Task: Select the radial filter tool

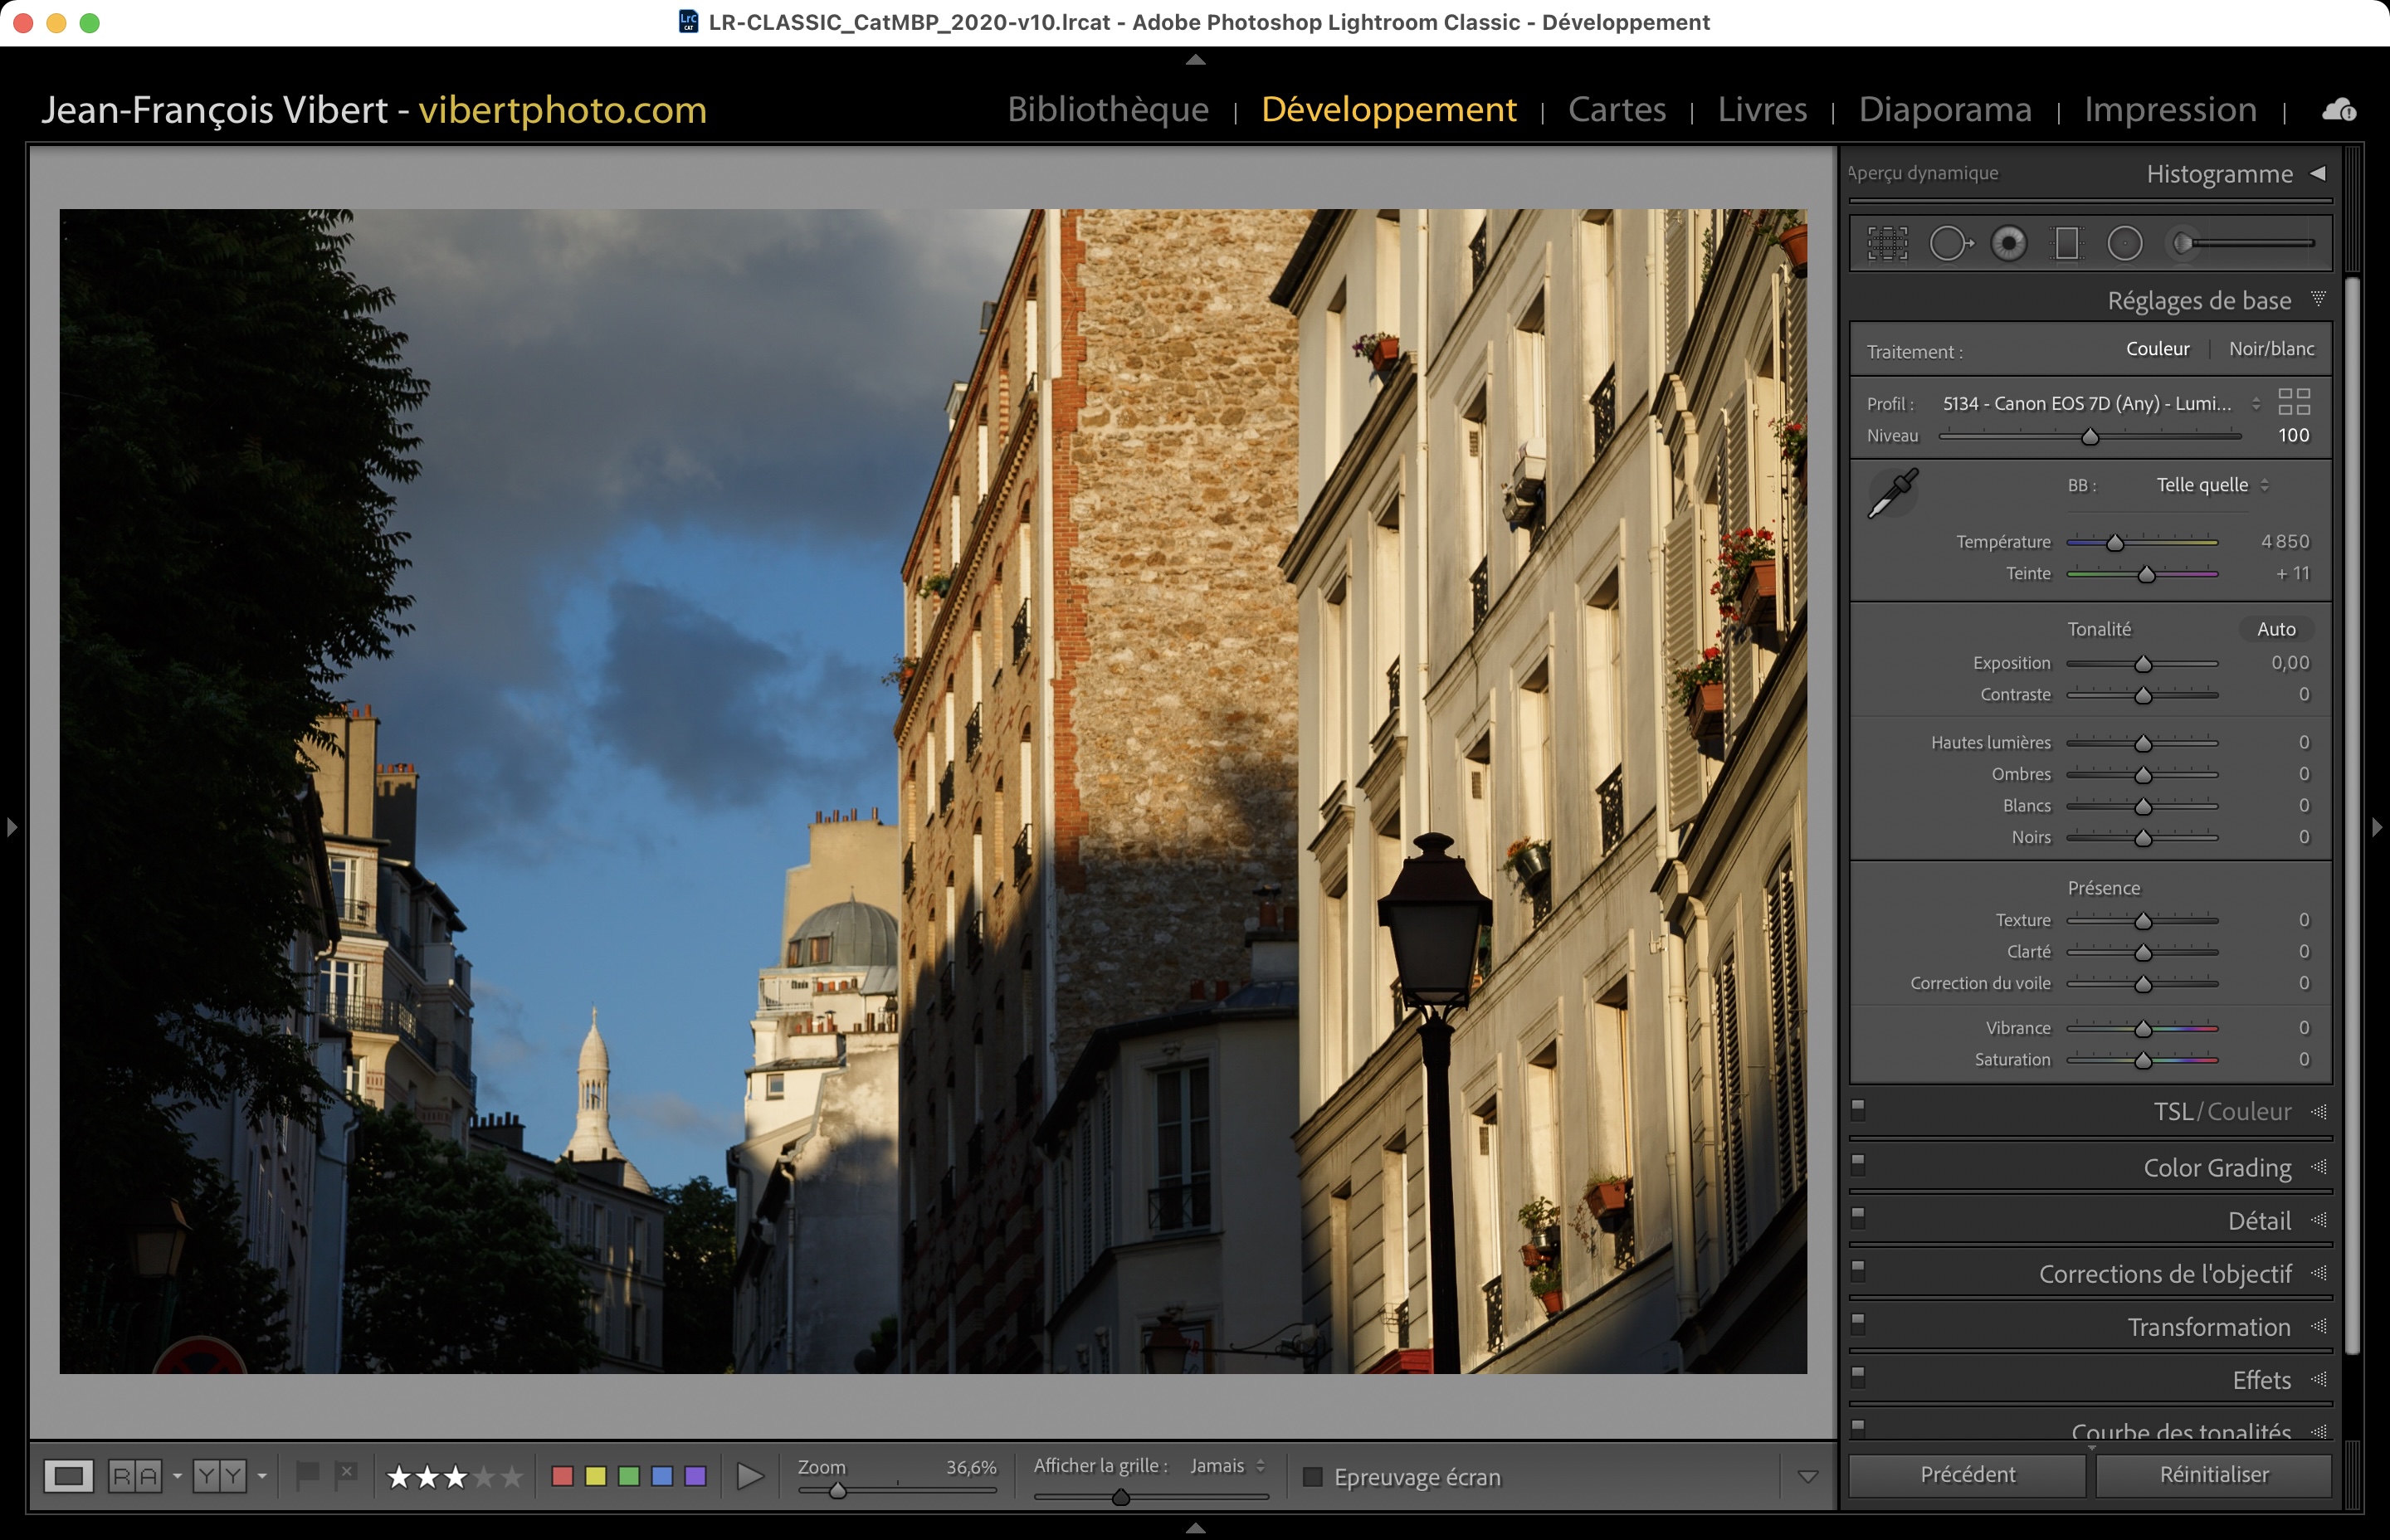Action: 2124,243
